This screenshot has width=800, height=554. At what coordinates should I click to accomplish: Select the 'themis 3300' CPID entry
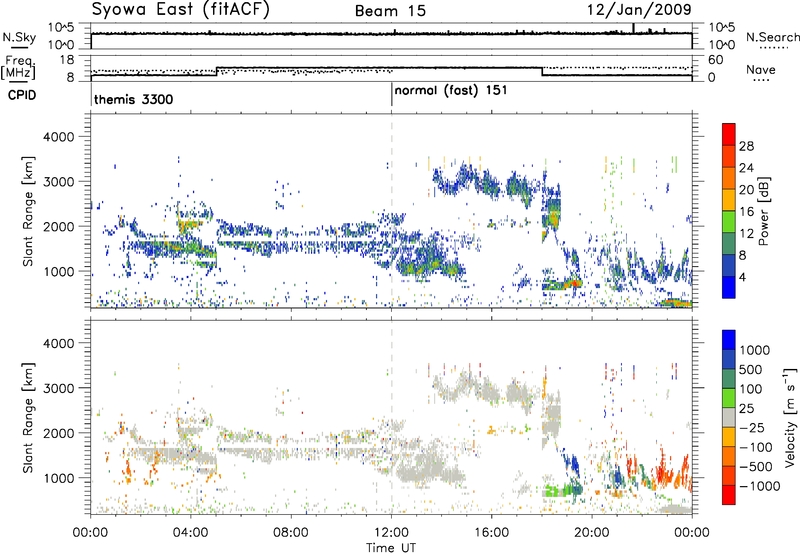[134, 99]
